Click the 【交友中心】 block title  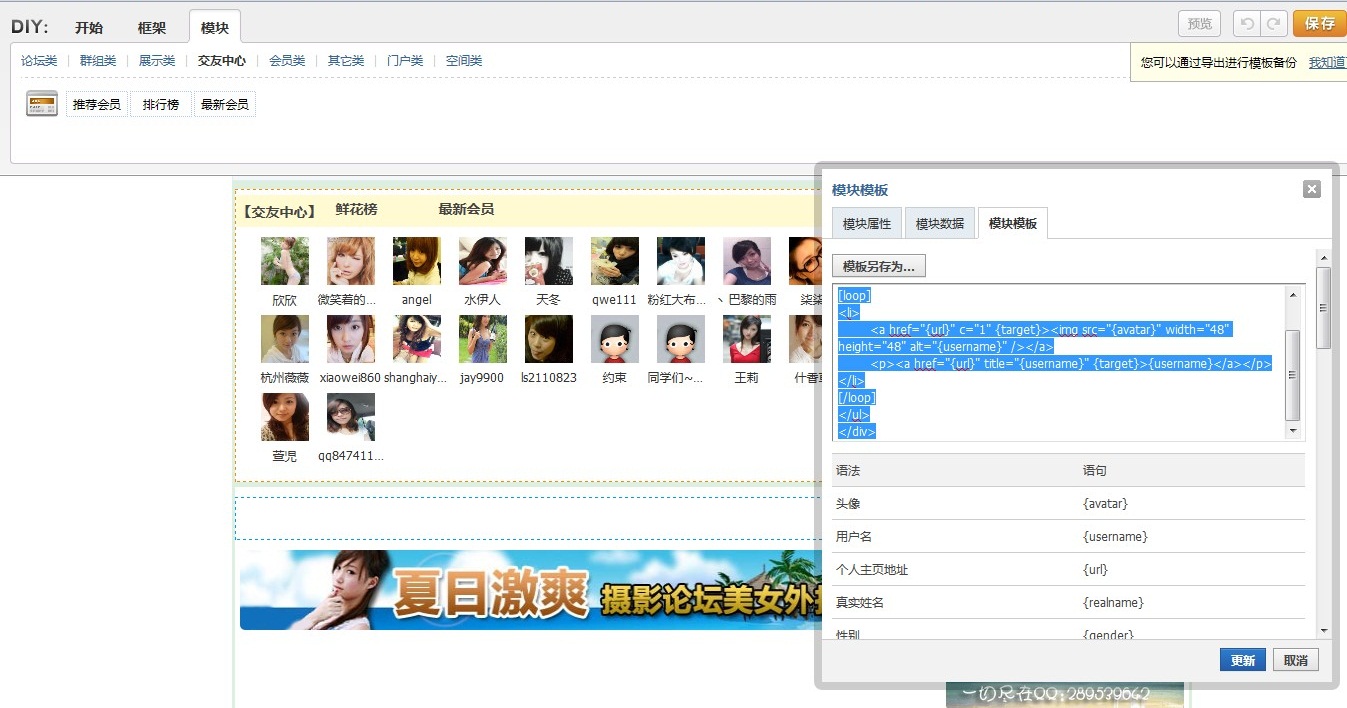pos(279,211)
